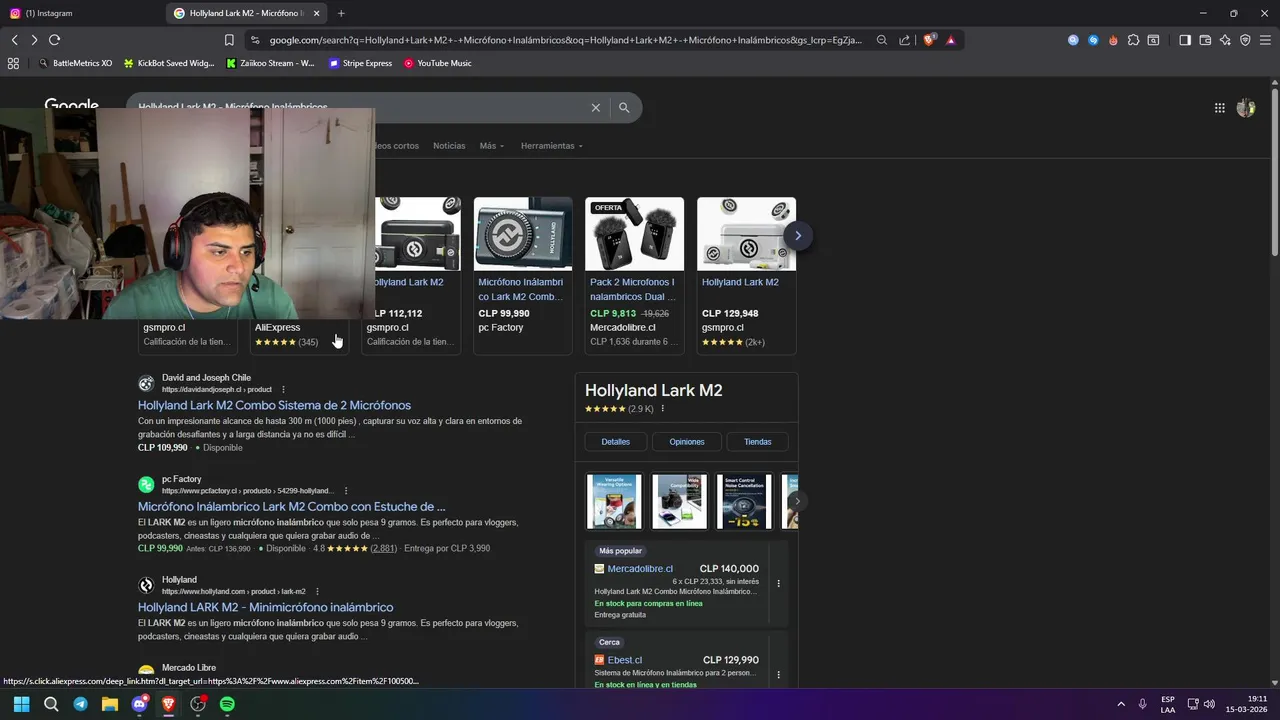Open the Google account avatar

coord(1246,108)
